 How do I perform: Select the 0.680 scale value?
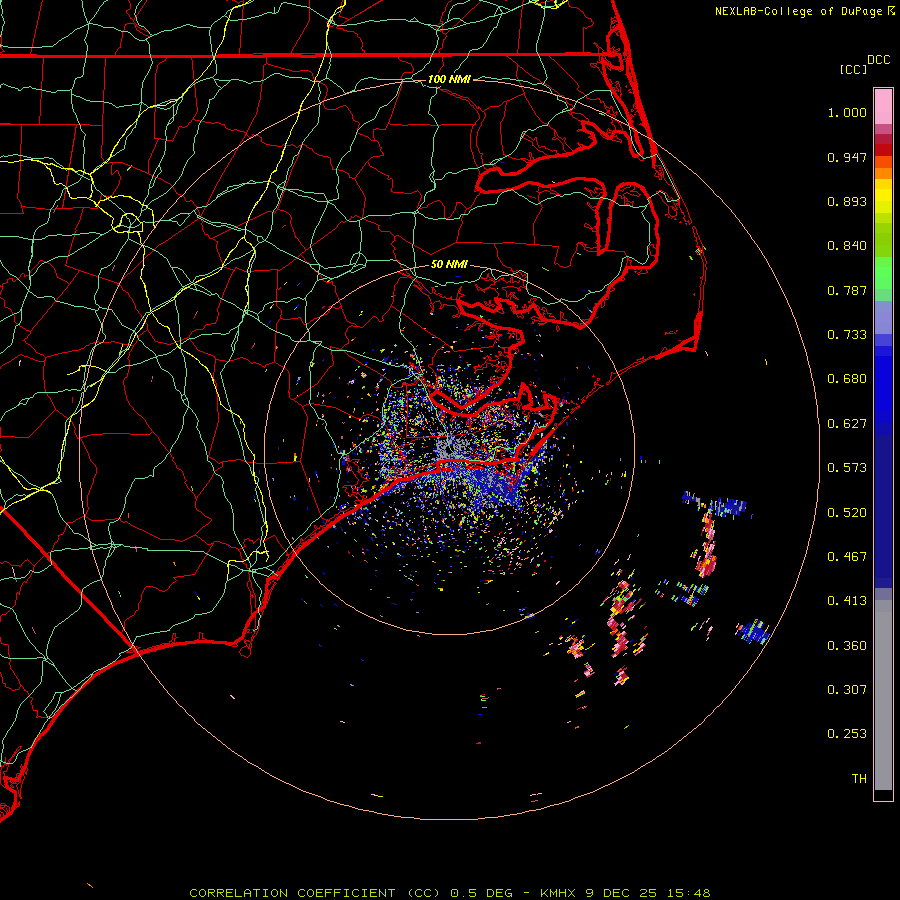(x=847, y=379)
